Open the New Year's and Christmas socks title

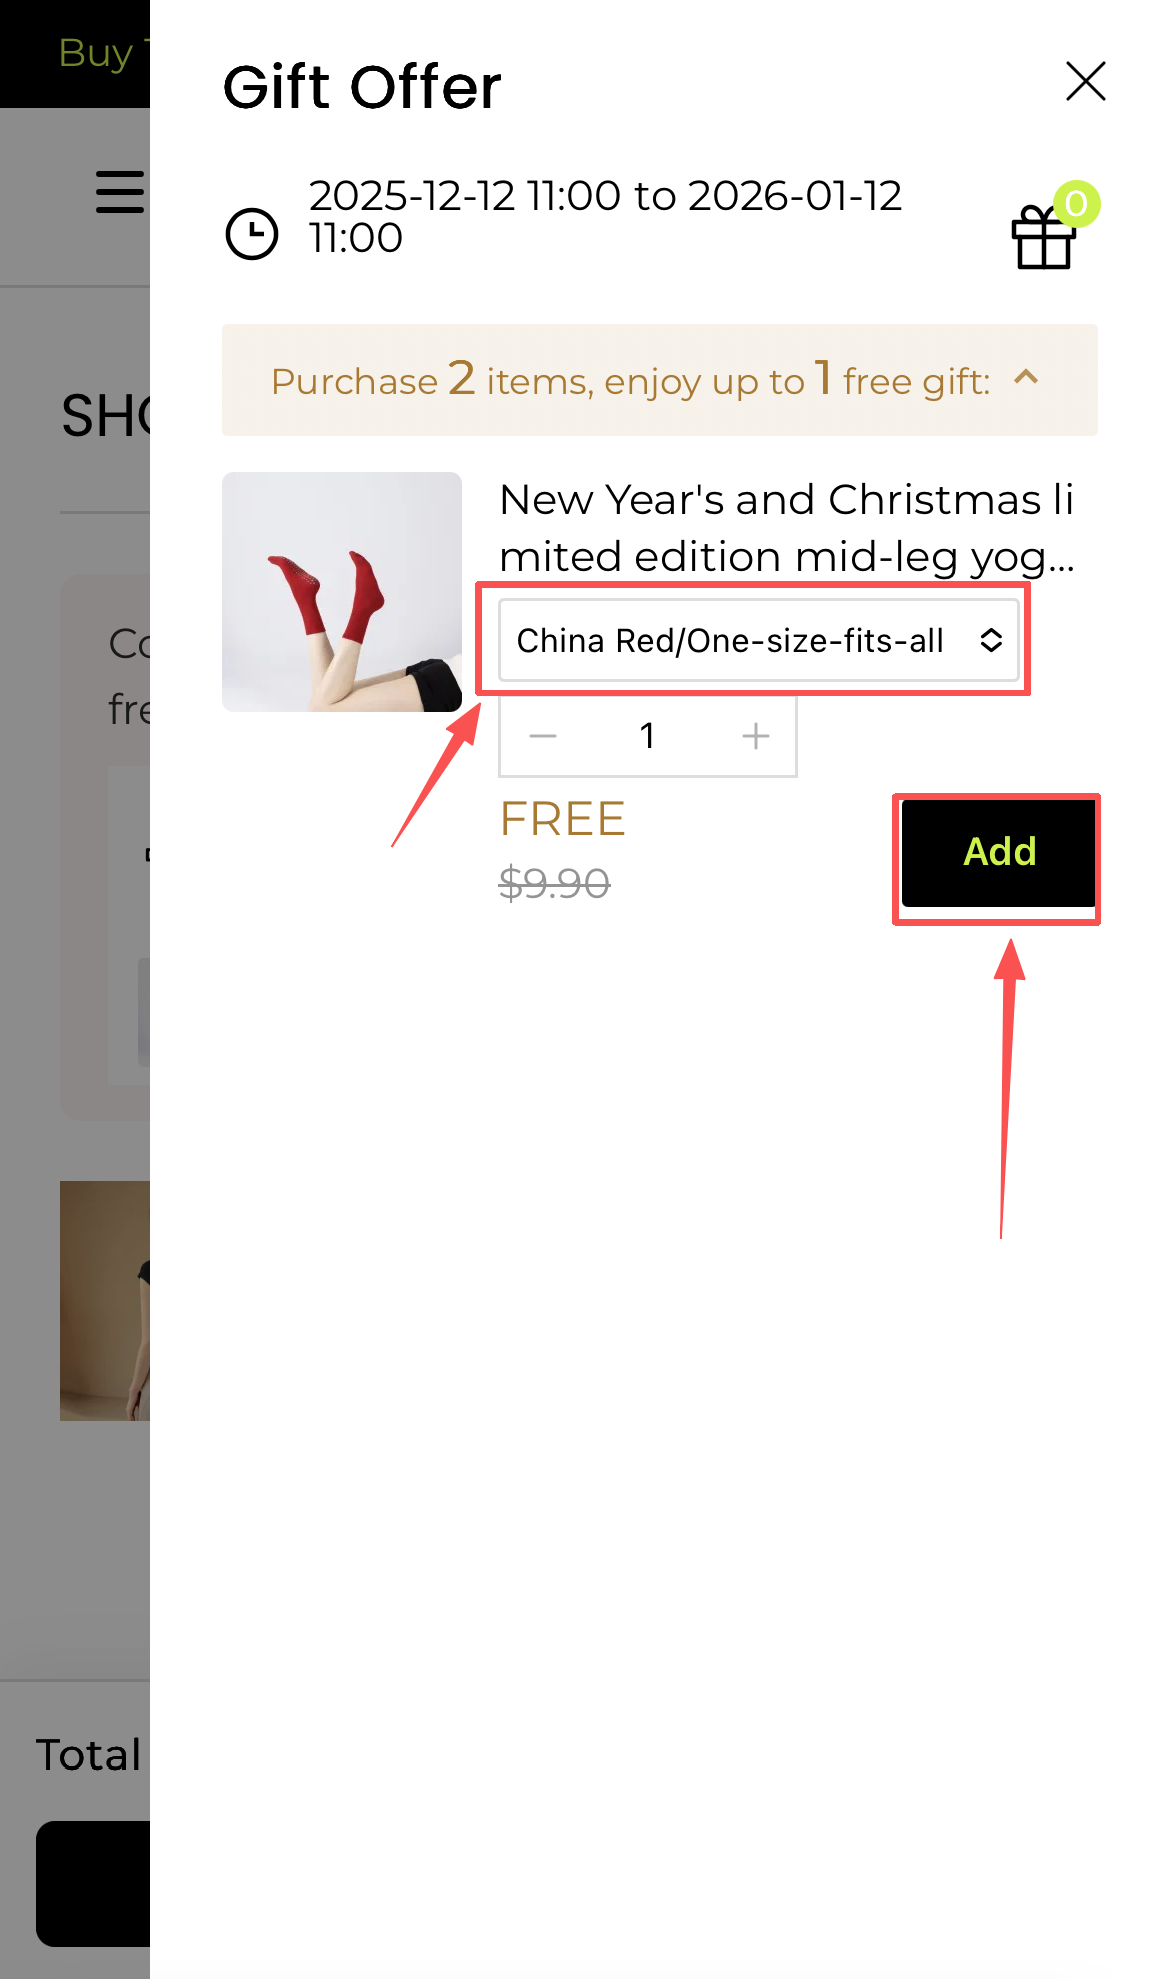point(788,527)
